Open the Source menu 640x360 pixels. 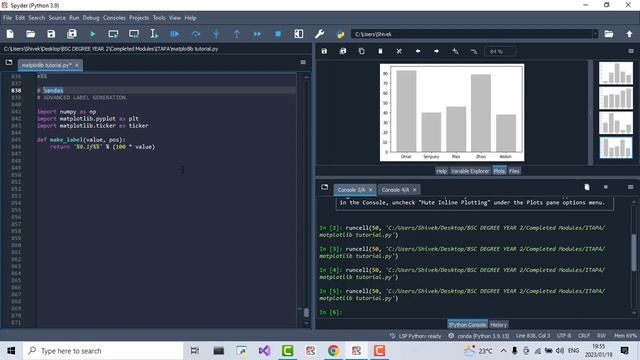(57, 18)
